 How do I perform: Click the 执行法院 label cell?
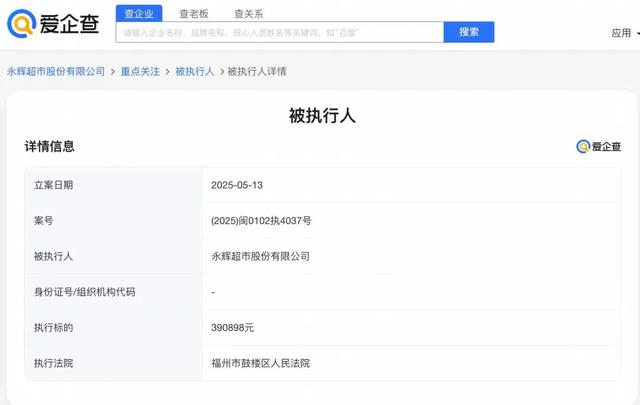113,363
